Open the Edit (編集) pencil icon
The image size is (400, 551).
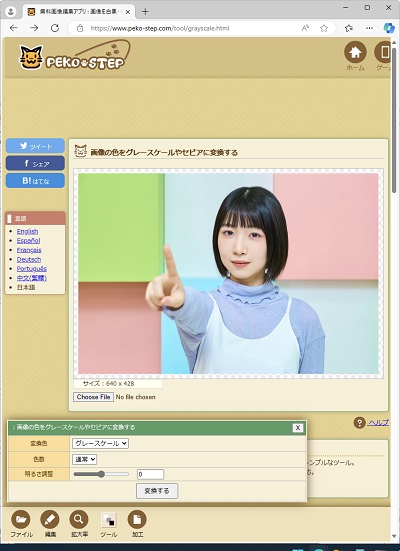[50, 519]
